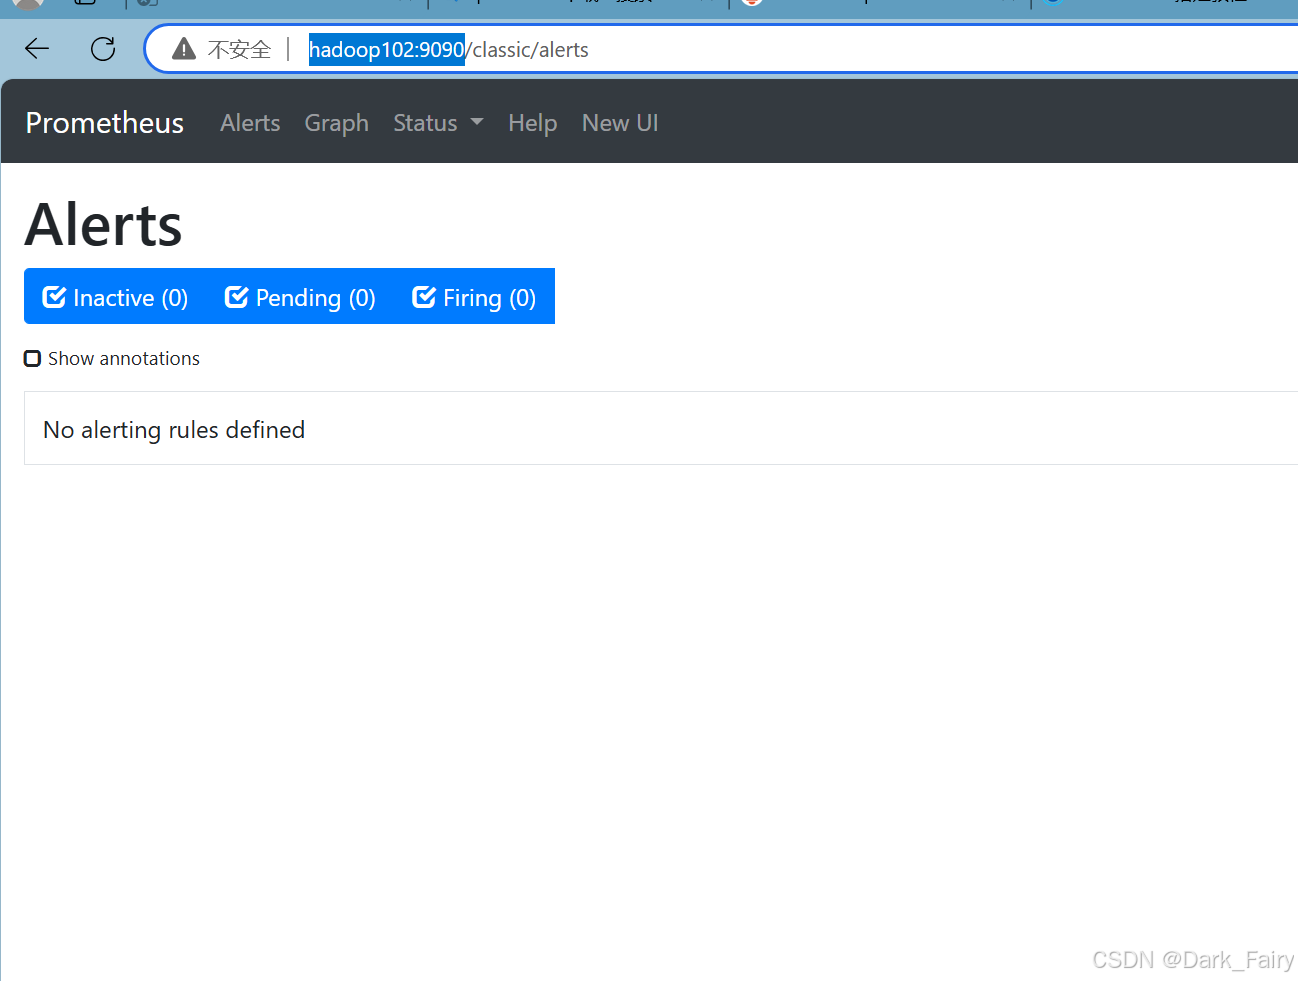Click the not-secure warning triangle icon

[x=184, y=49]
